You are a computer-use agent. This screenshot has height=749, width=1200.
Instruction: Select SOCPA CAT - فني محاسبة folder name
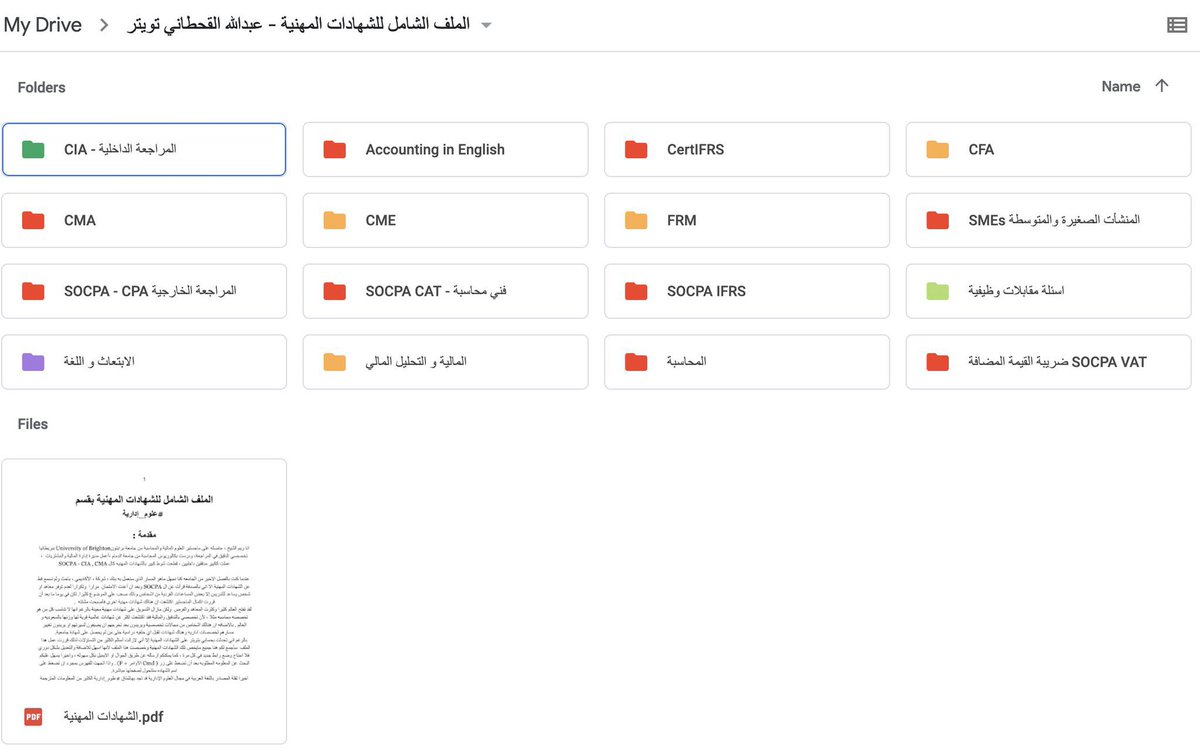pyautogui.click(x=436, y=291)
